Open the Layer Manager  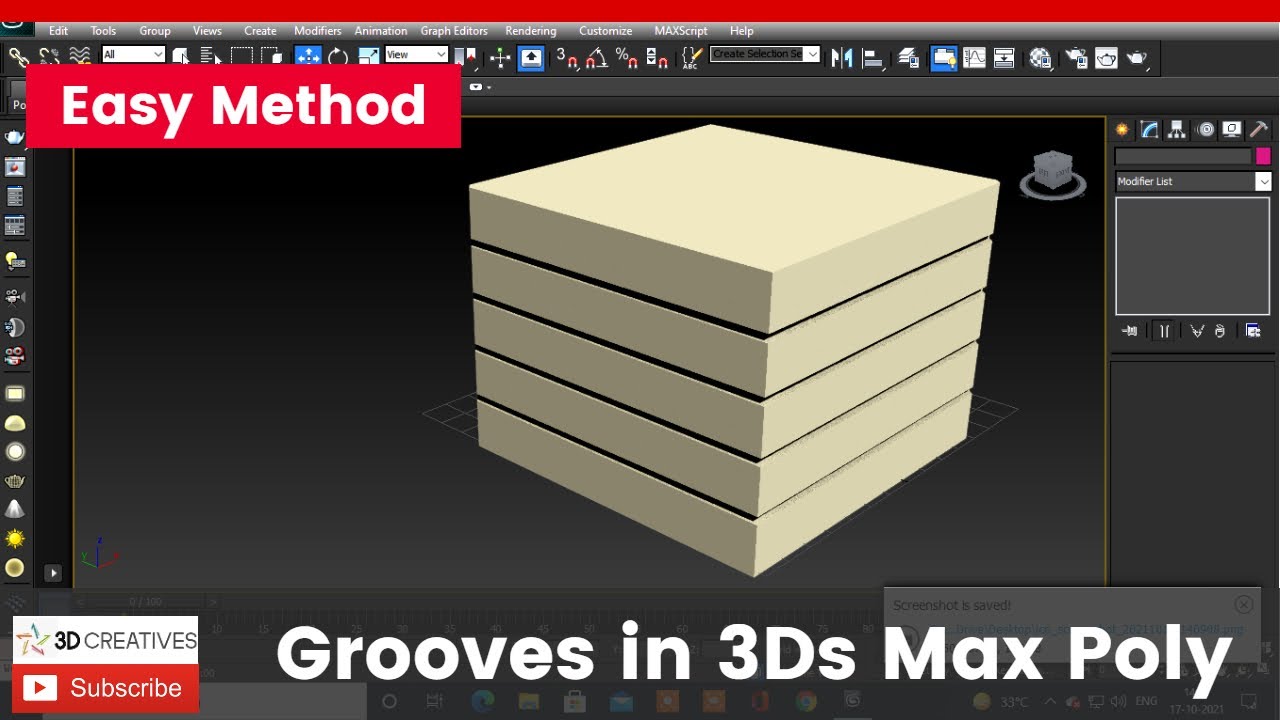click(908, 58)
